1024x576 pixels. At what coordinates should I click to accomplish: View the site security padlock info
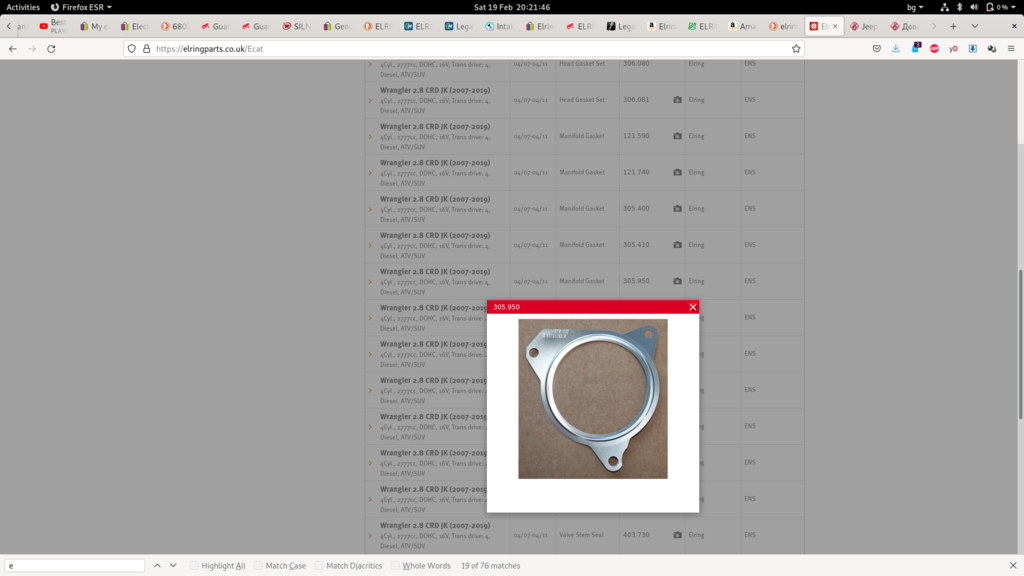click(146, 49)
